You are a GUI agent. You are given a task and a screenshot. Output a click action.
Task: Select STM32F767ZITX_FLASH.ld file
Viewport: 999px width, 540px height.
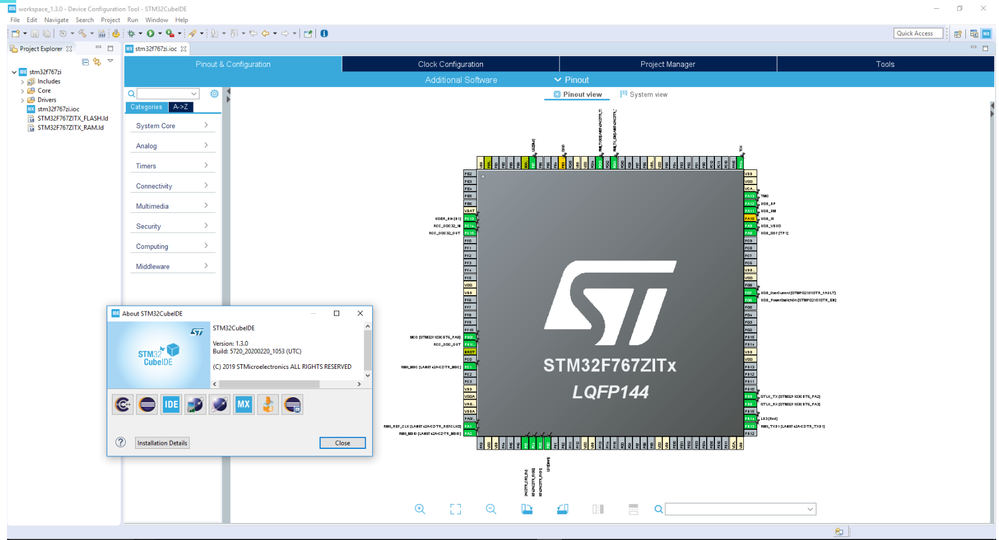point(72,118)
